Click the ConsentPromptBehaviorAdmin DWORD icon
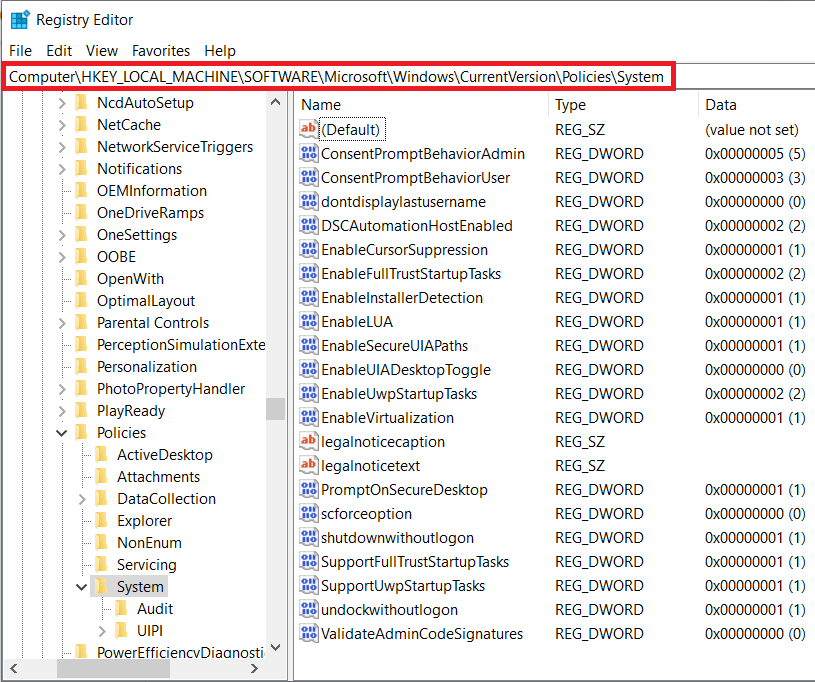The width and height of the screenshot is (815, 682). point(308,154)
